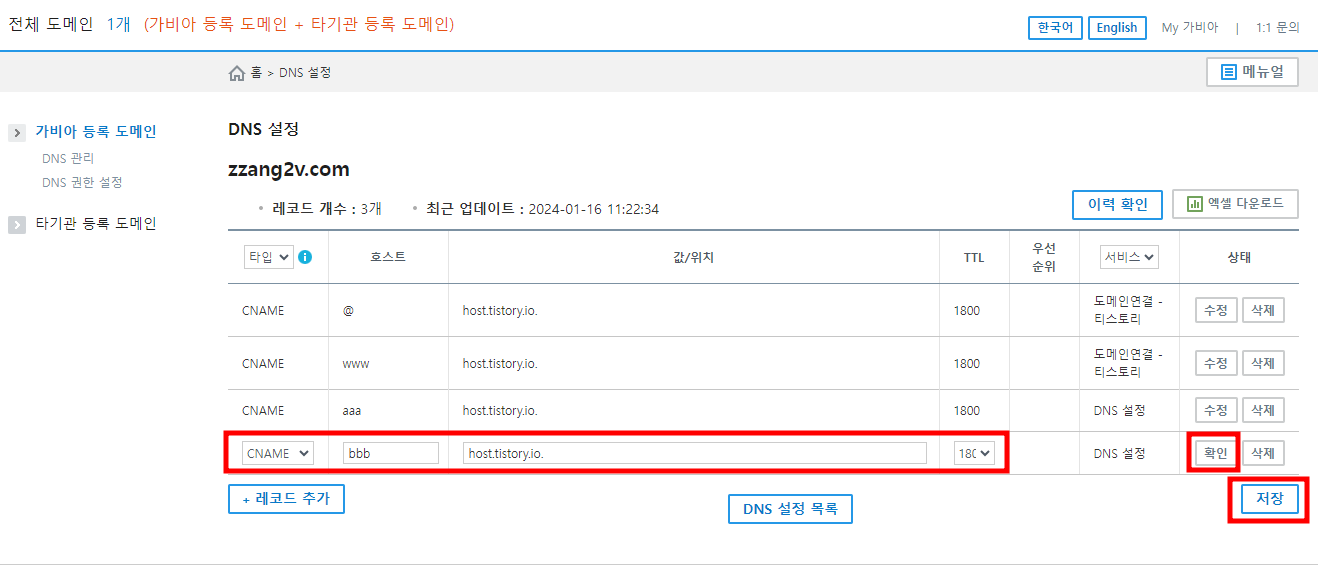The width and height of the screenshot is (1318, 577).
Task: Download records via 엑셀 다운로드
Action: click(x=1235, y=204)
